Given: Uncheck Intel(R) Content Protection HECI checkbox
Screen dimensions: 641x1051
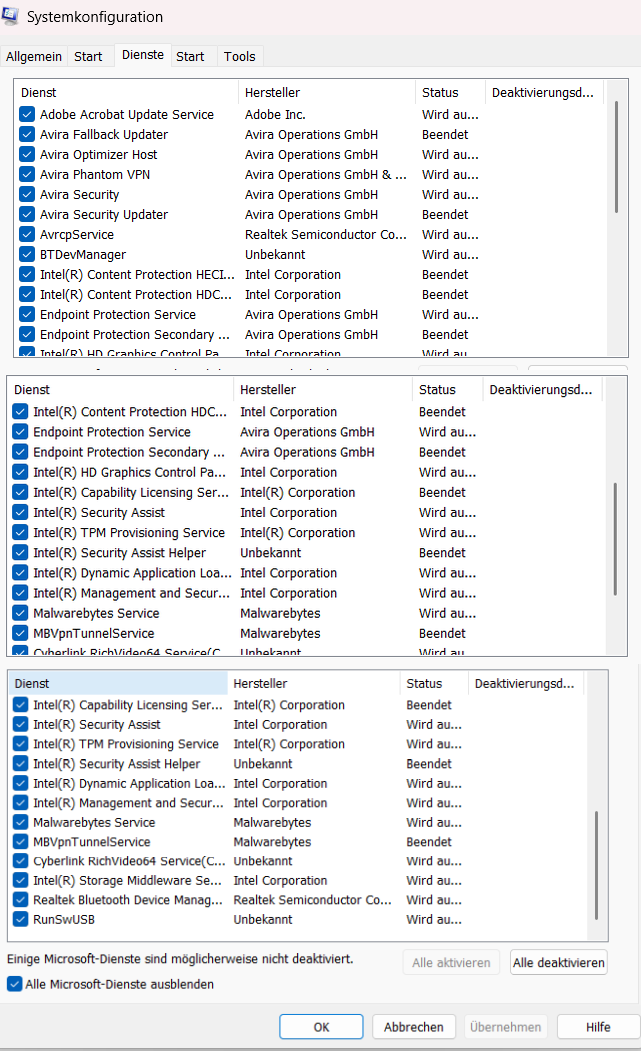Looking at the screenshot, I should [27, 275].
